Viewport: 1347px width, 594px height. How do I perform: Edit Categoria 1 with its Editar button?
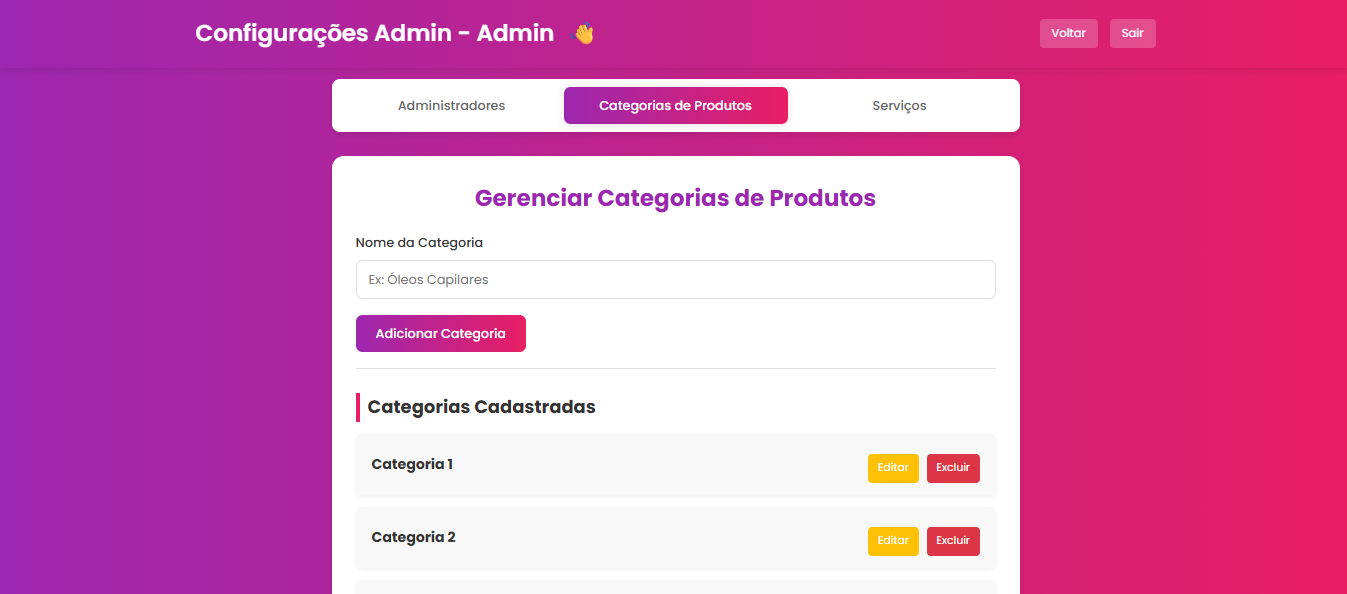pyautogui.click(x=892, y=468)
